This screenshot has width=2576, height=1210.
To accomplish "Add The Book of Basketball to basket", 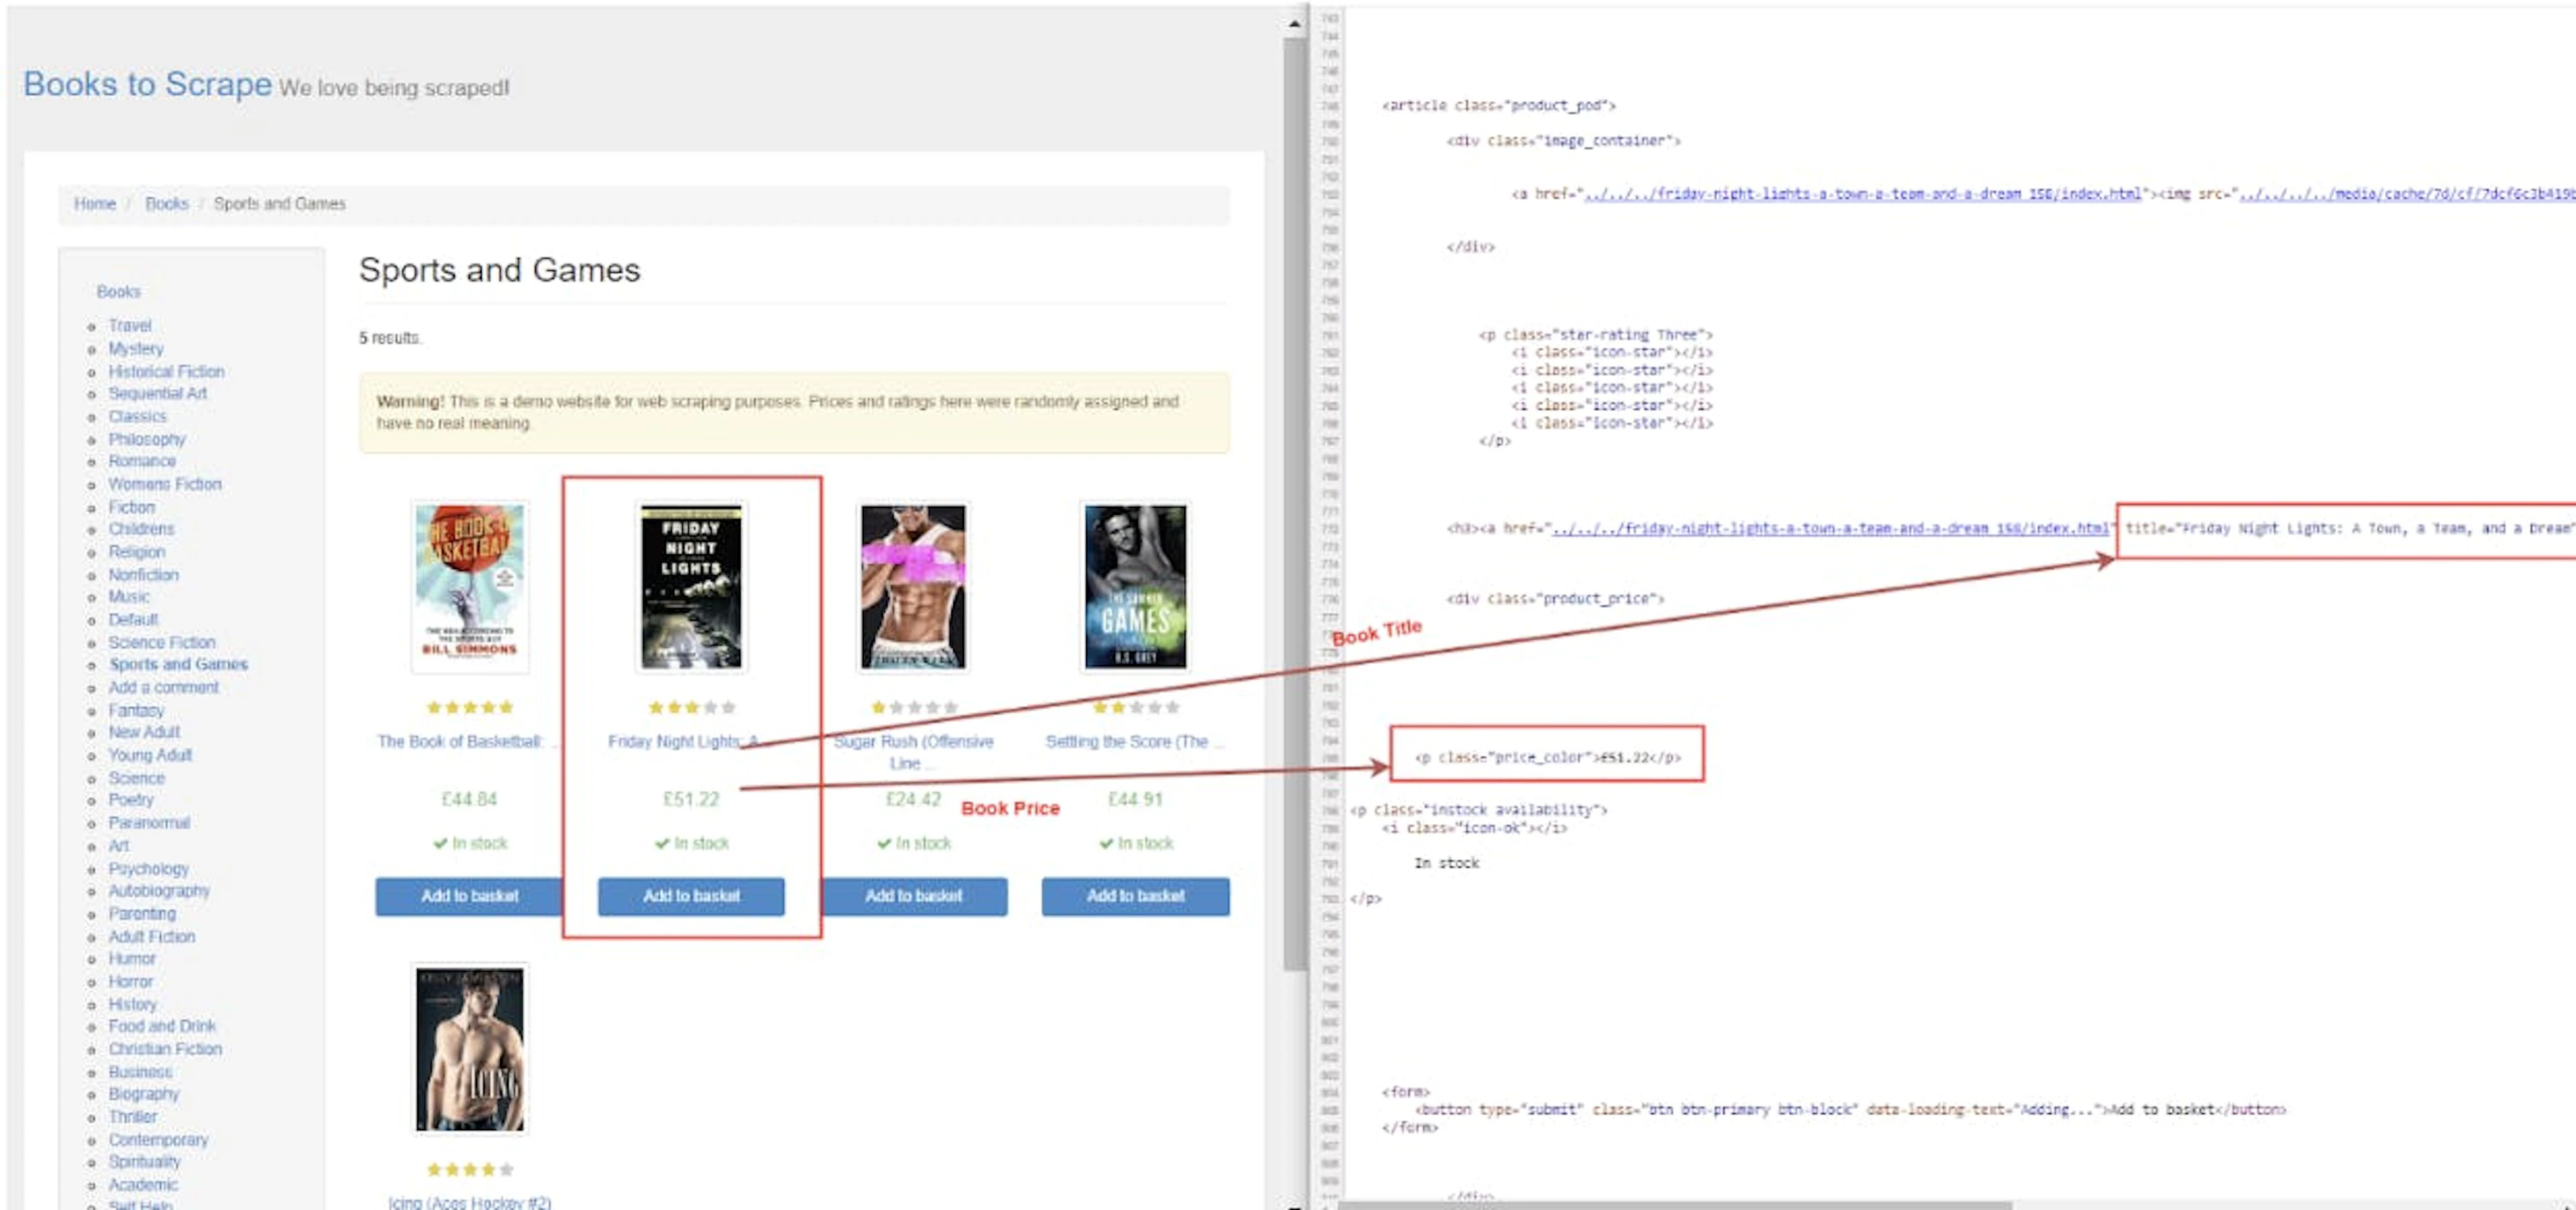I will click(469, 897).
